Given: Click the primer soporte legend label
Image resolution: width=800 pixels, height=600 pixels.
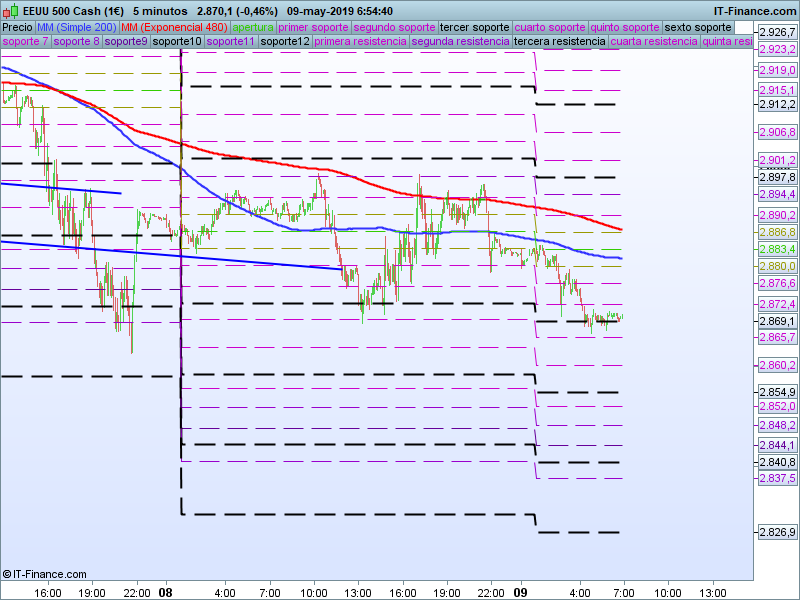Looking at the screenshot, I should click(x=314, y=27).
